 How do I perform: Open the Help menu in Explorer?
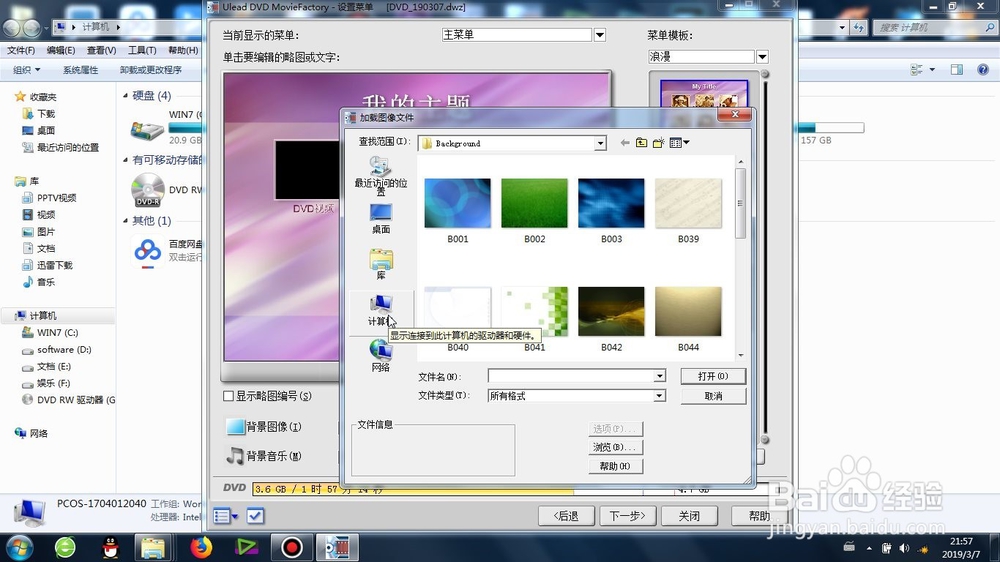click(183, 50)
